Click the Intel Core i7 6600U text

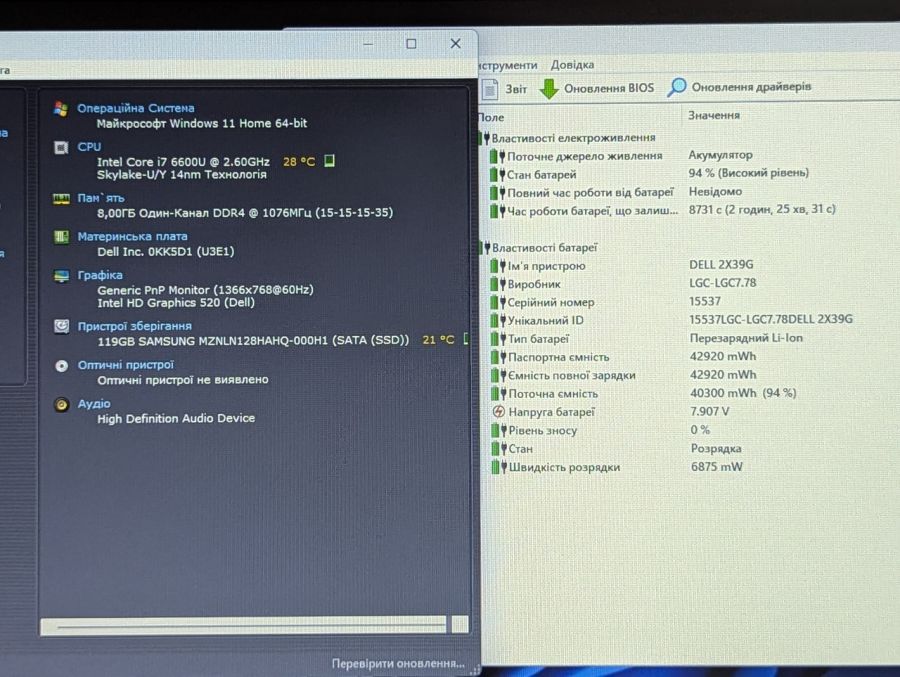[183, 162]
